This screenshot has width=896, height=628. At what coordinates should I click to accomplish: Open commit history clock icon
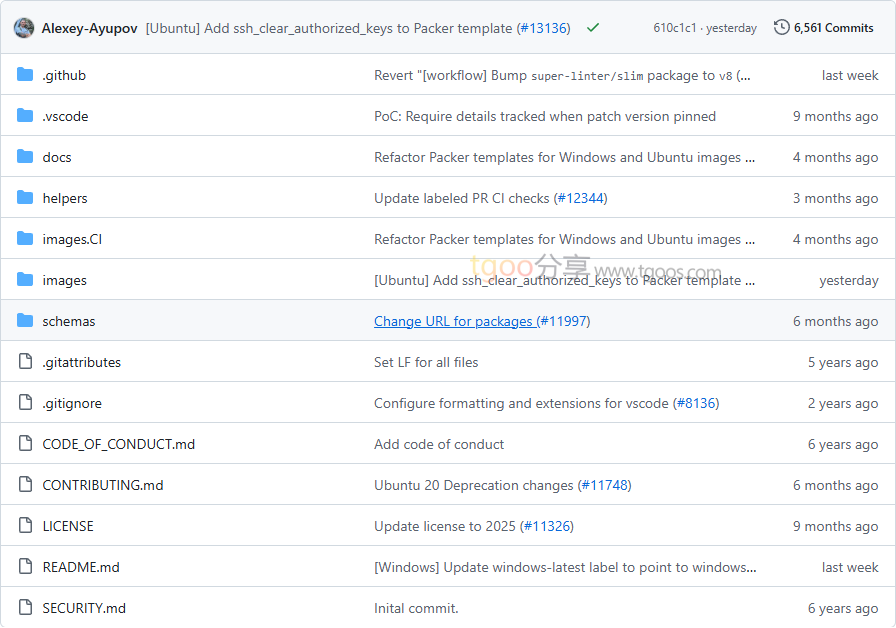tap(781, 28)
